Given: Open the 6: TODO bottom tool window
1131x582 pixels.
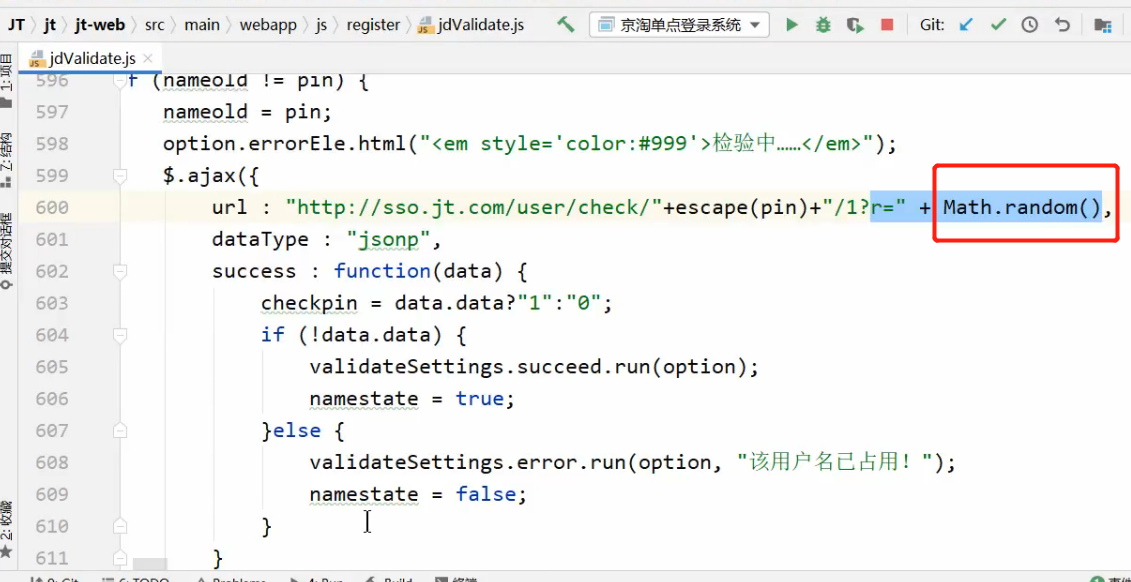Looking at the screenshot, I should [136, 580].
